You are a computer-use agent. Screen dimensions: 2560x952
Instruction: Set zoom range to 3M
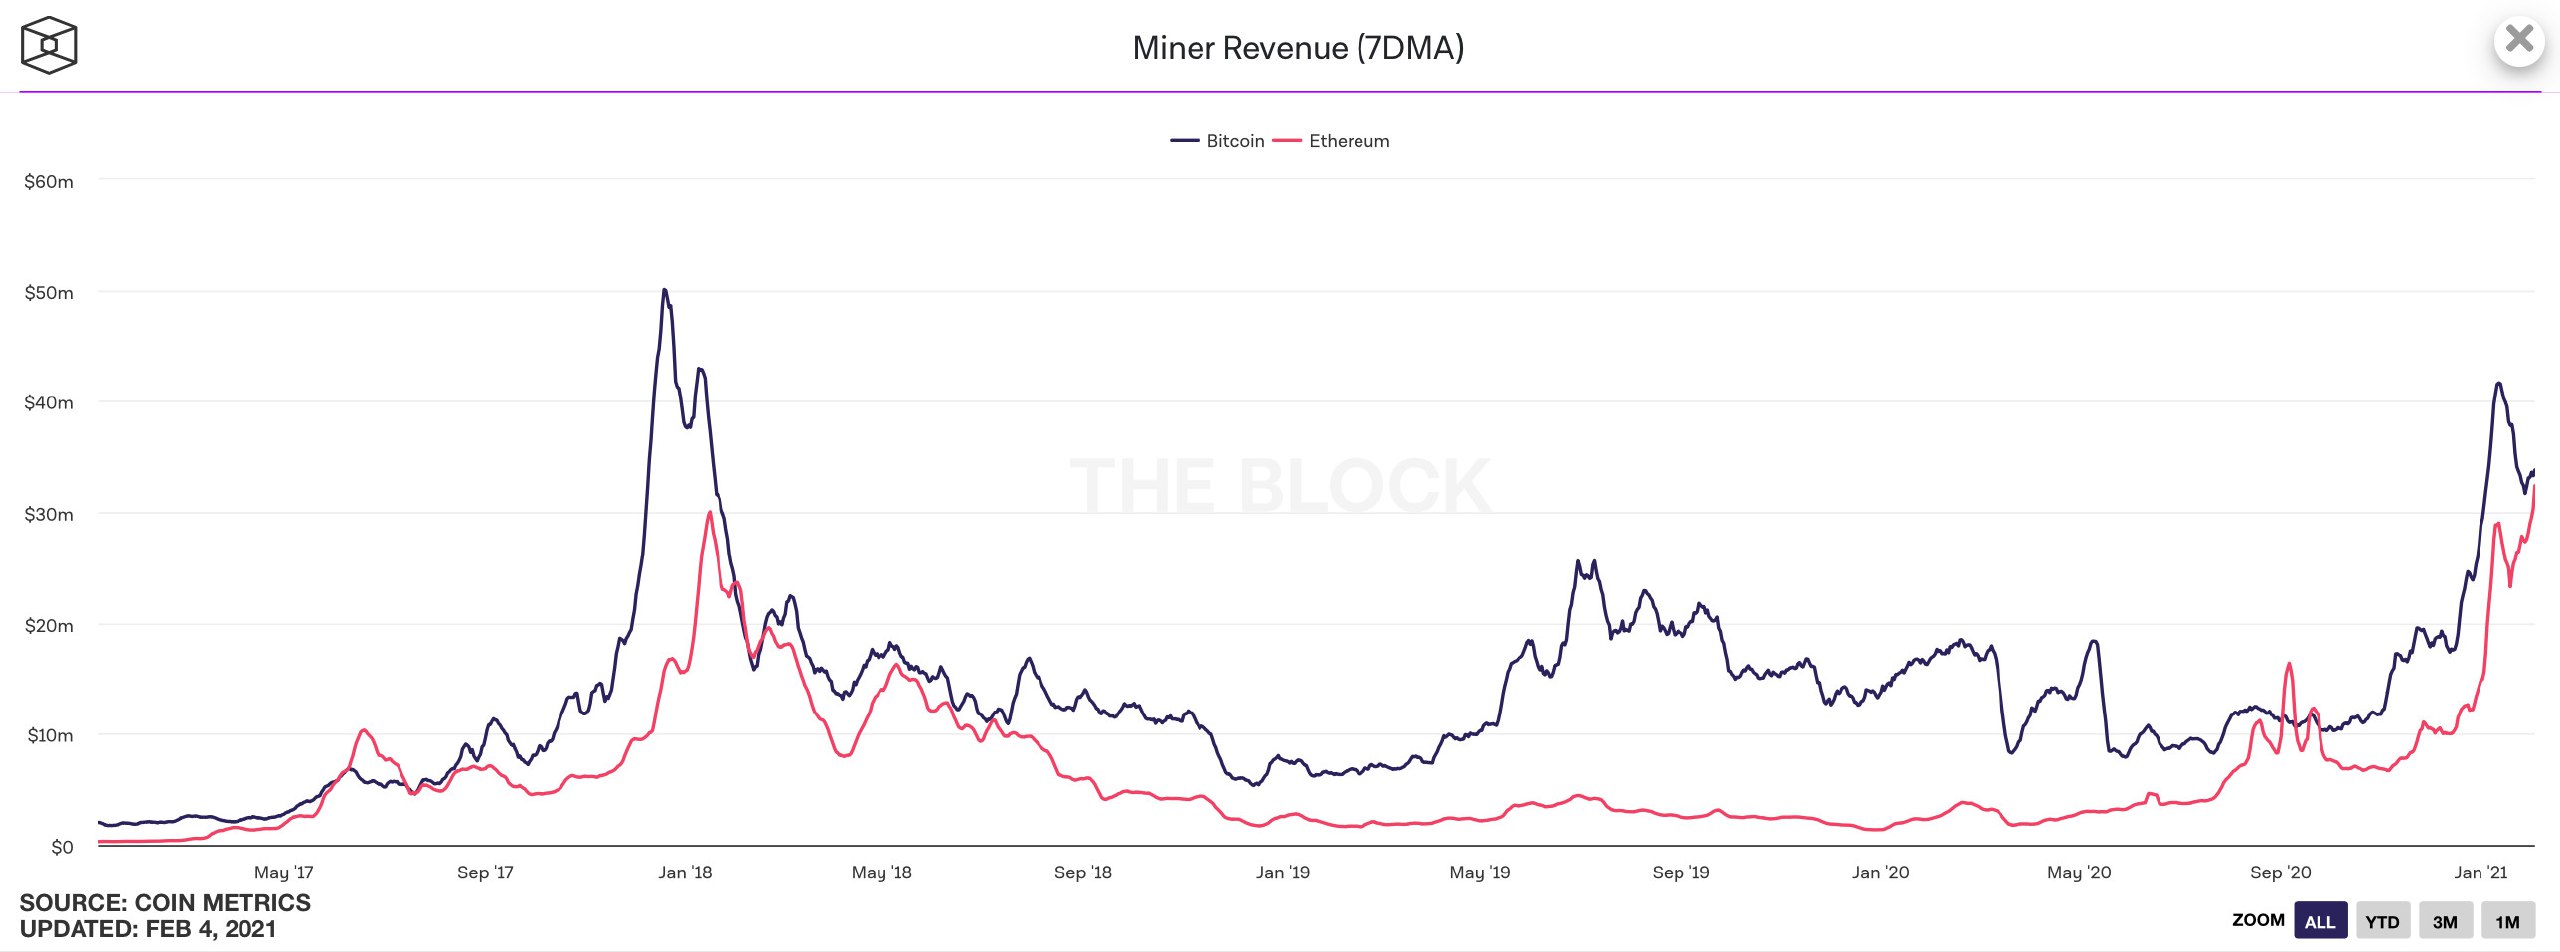click(2445, 921)
